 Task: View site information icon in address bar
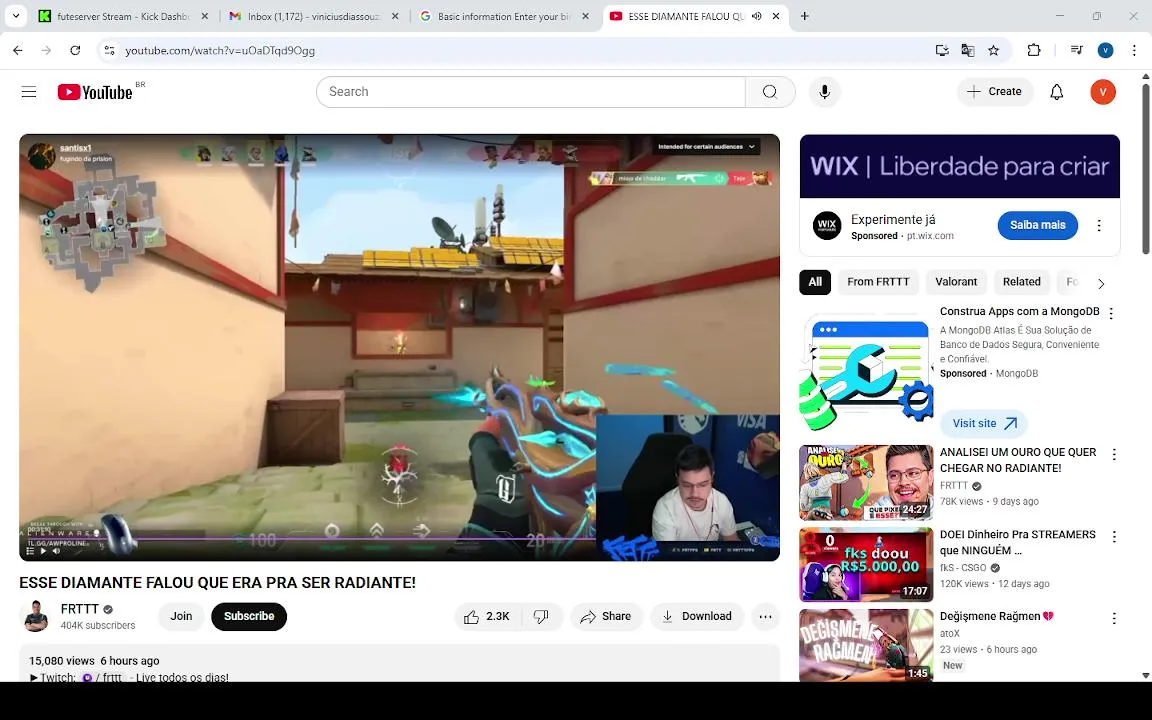point(109,50)
